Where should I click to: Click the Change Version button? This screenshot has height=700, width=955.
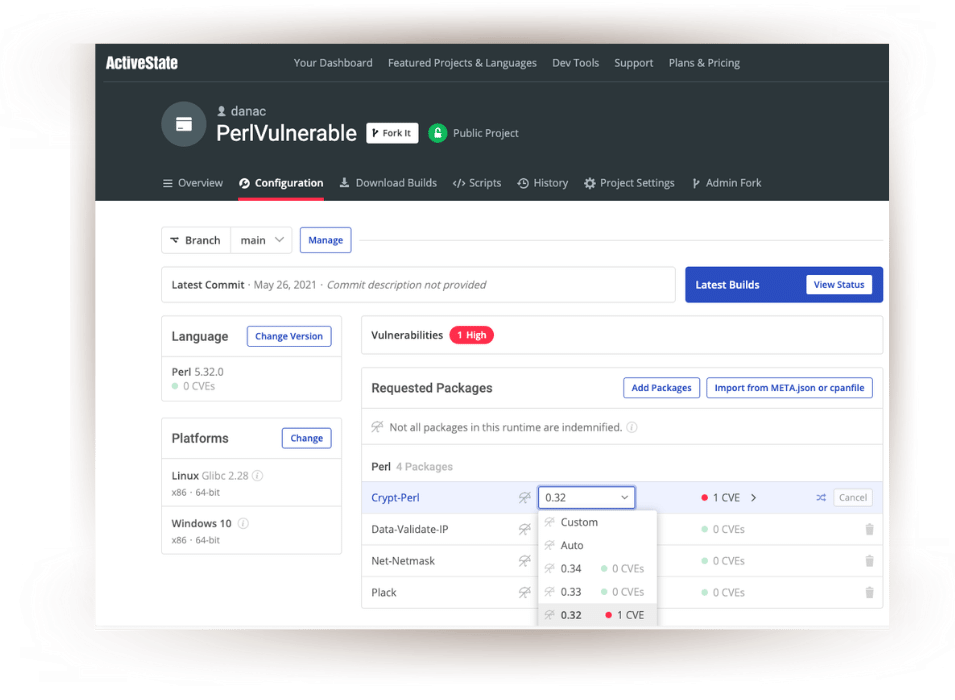tap(289, 336)
